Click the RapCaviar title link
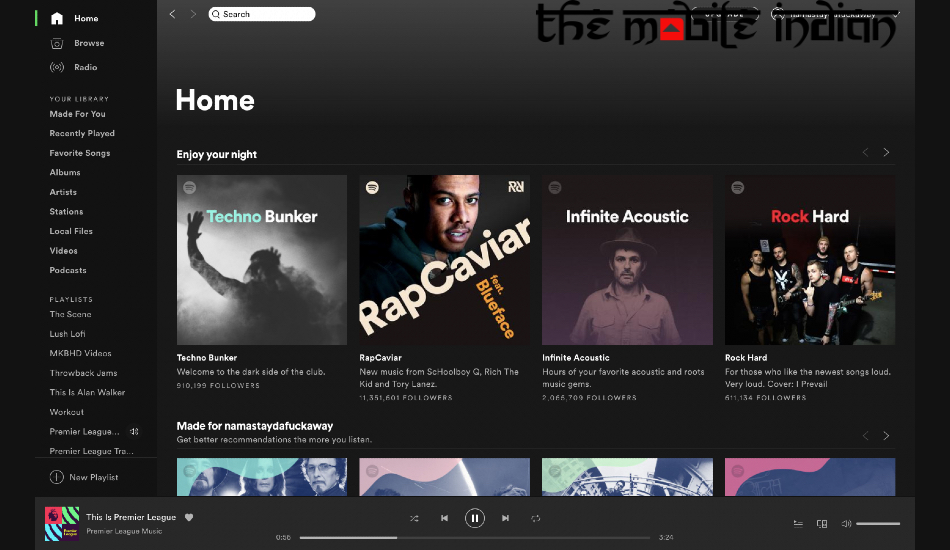This screenshot has width=950, height=550. (380, 358)
